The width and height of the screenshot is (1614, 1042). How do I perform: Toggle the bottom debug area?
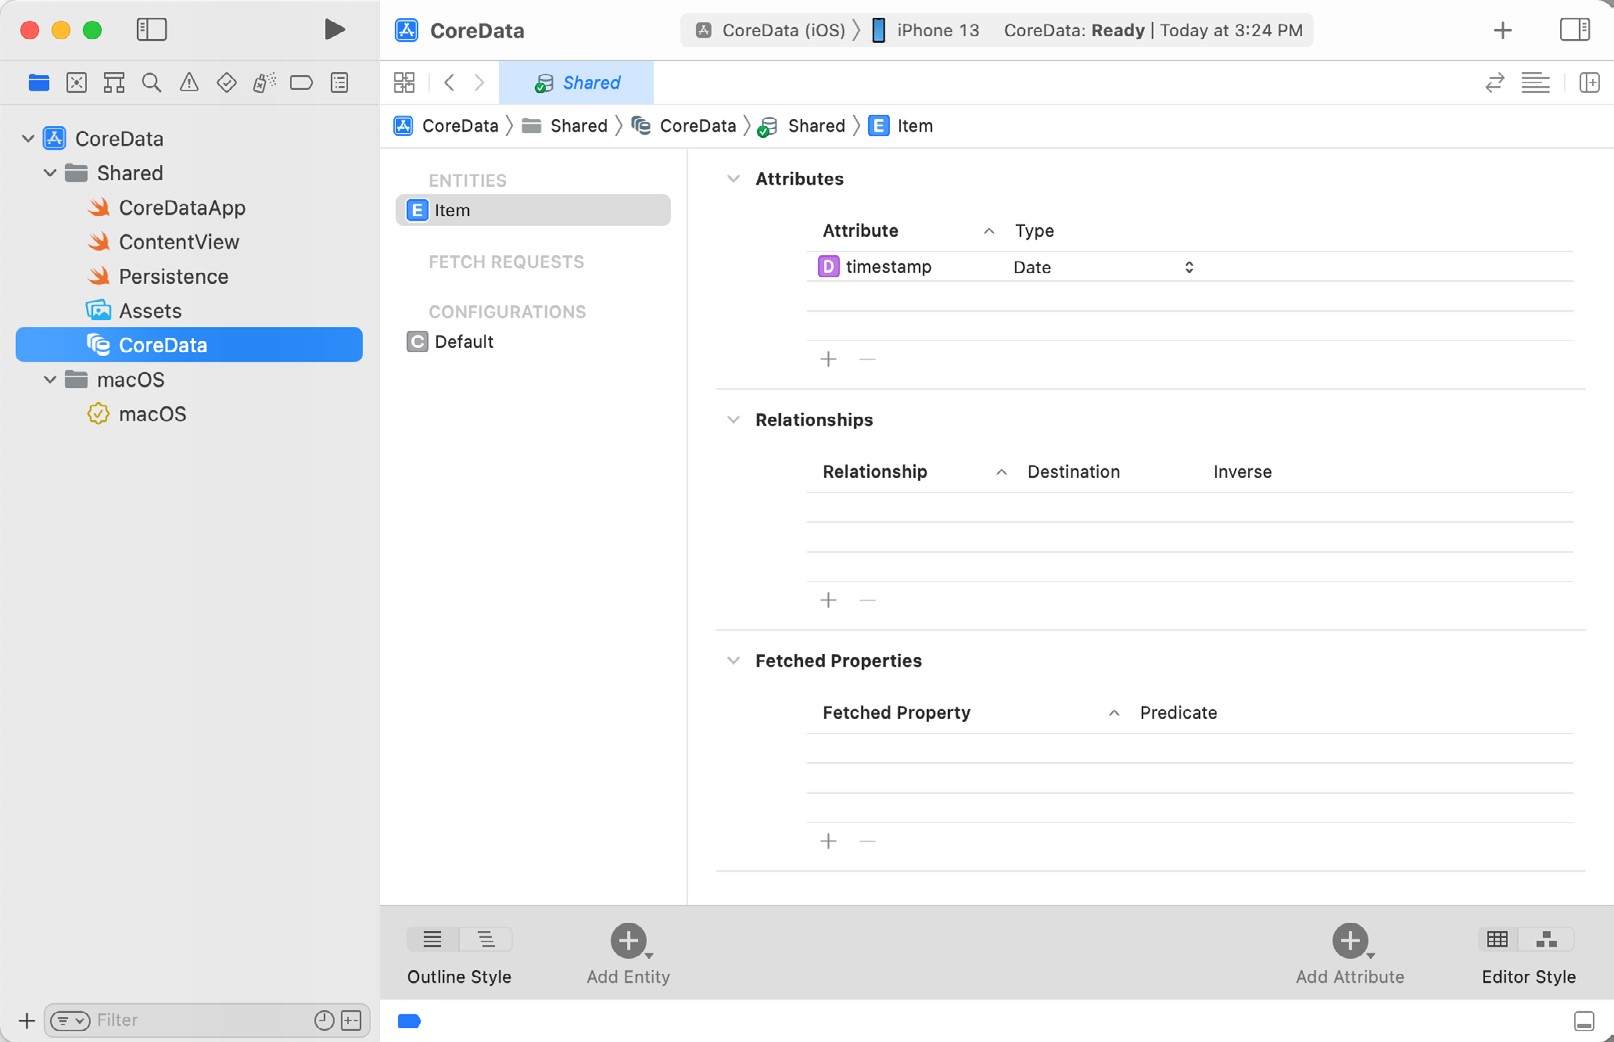click(1584, 1021)
